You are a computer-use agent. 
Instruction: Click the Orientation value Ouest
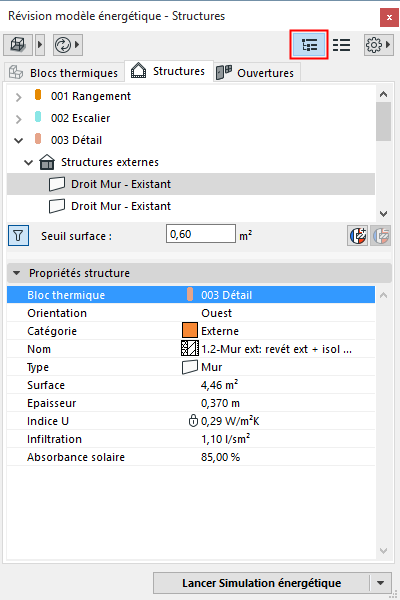(216, 313)
